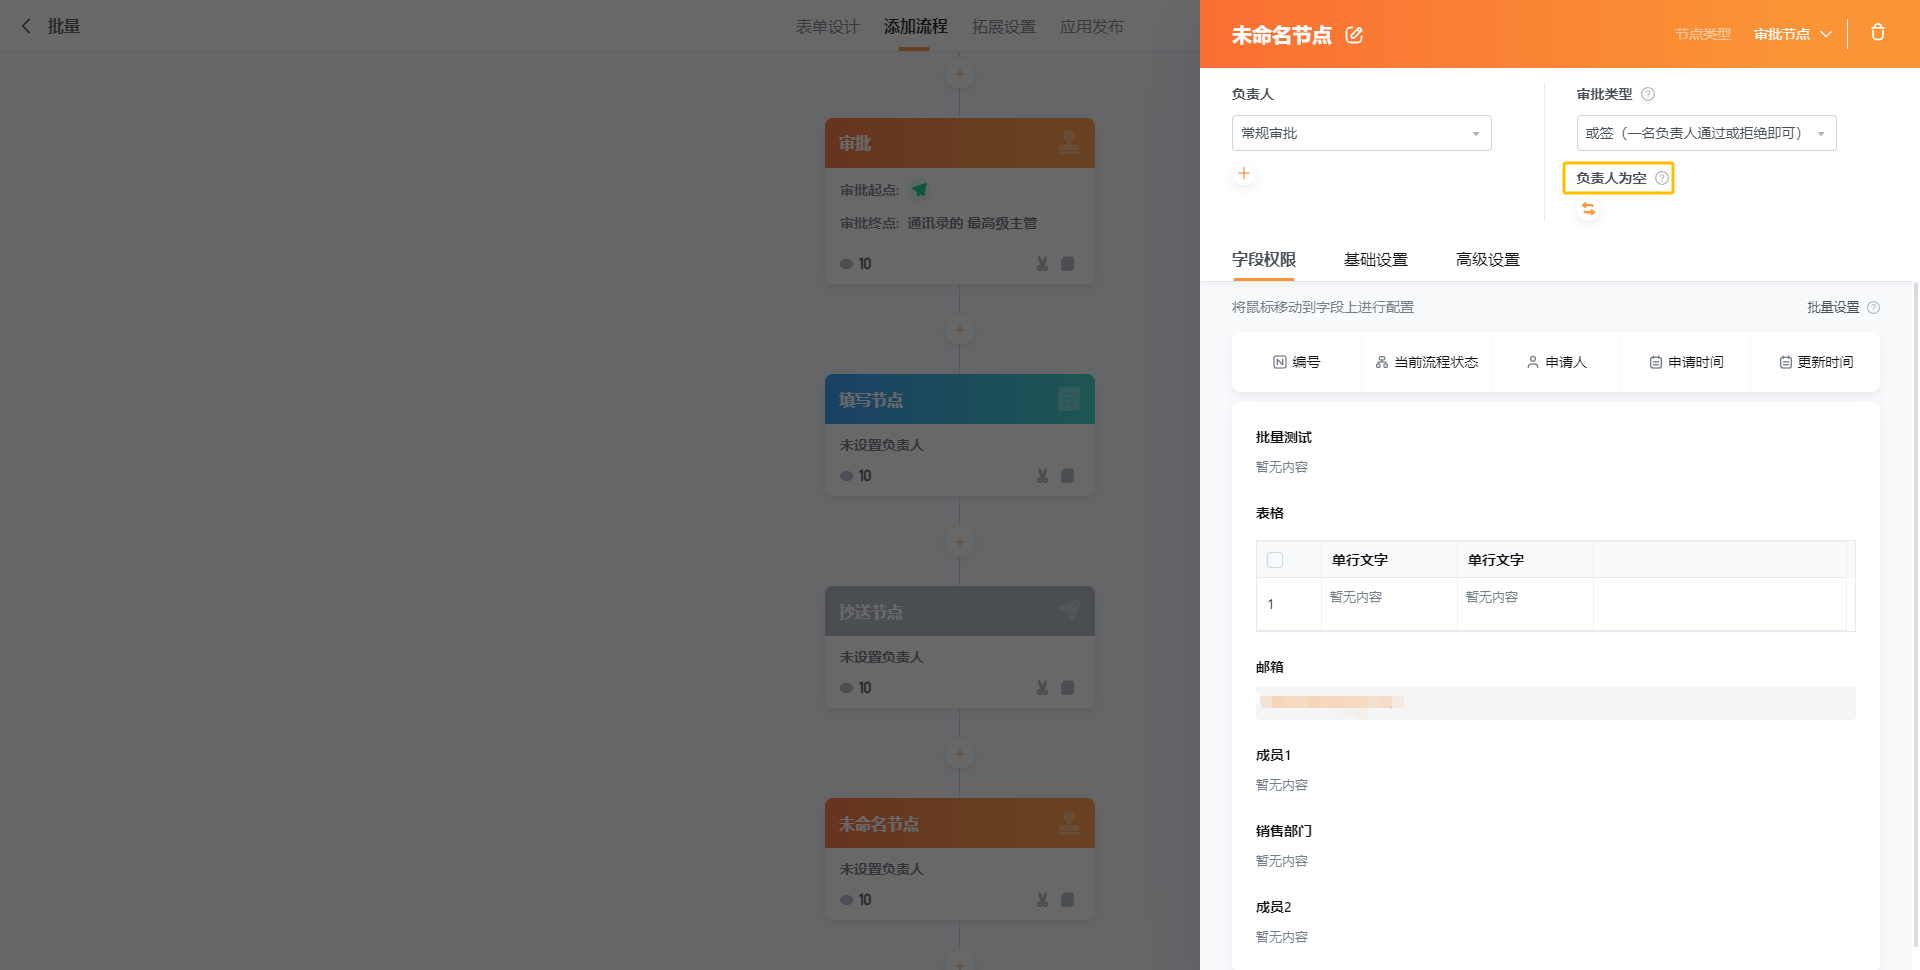Screen dimensions: 1920x970
Task: Click the eye icon on 未命名节点 flow card
Action: pos(846,900)
